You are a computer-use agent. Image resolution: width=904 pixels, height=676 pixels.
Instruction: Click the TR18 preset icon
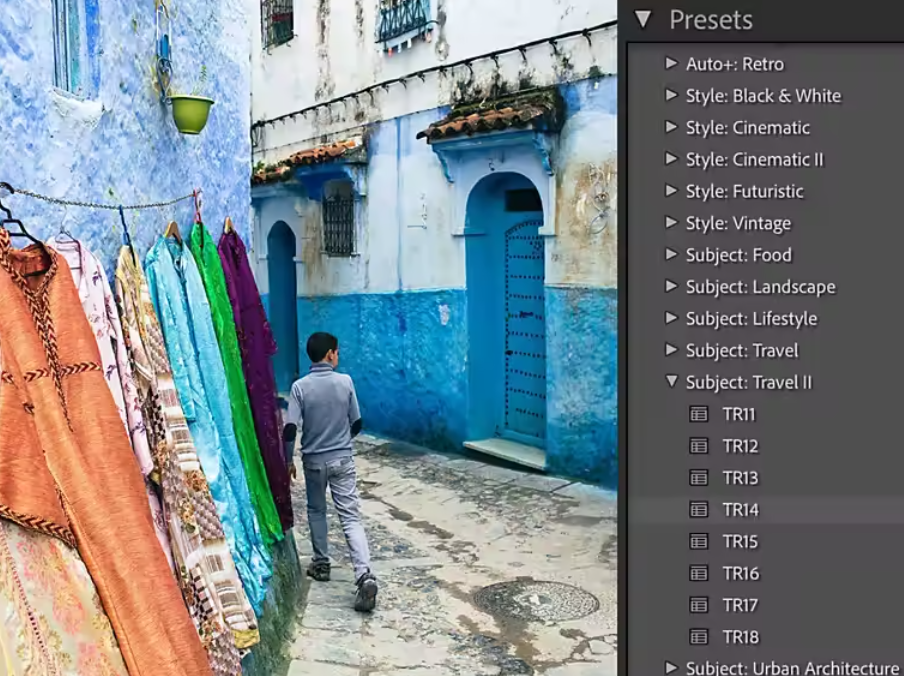pyautogui.click(x=699, y=637)
